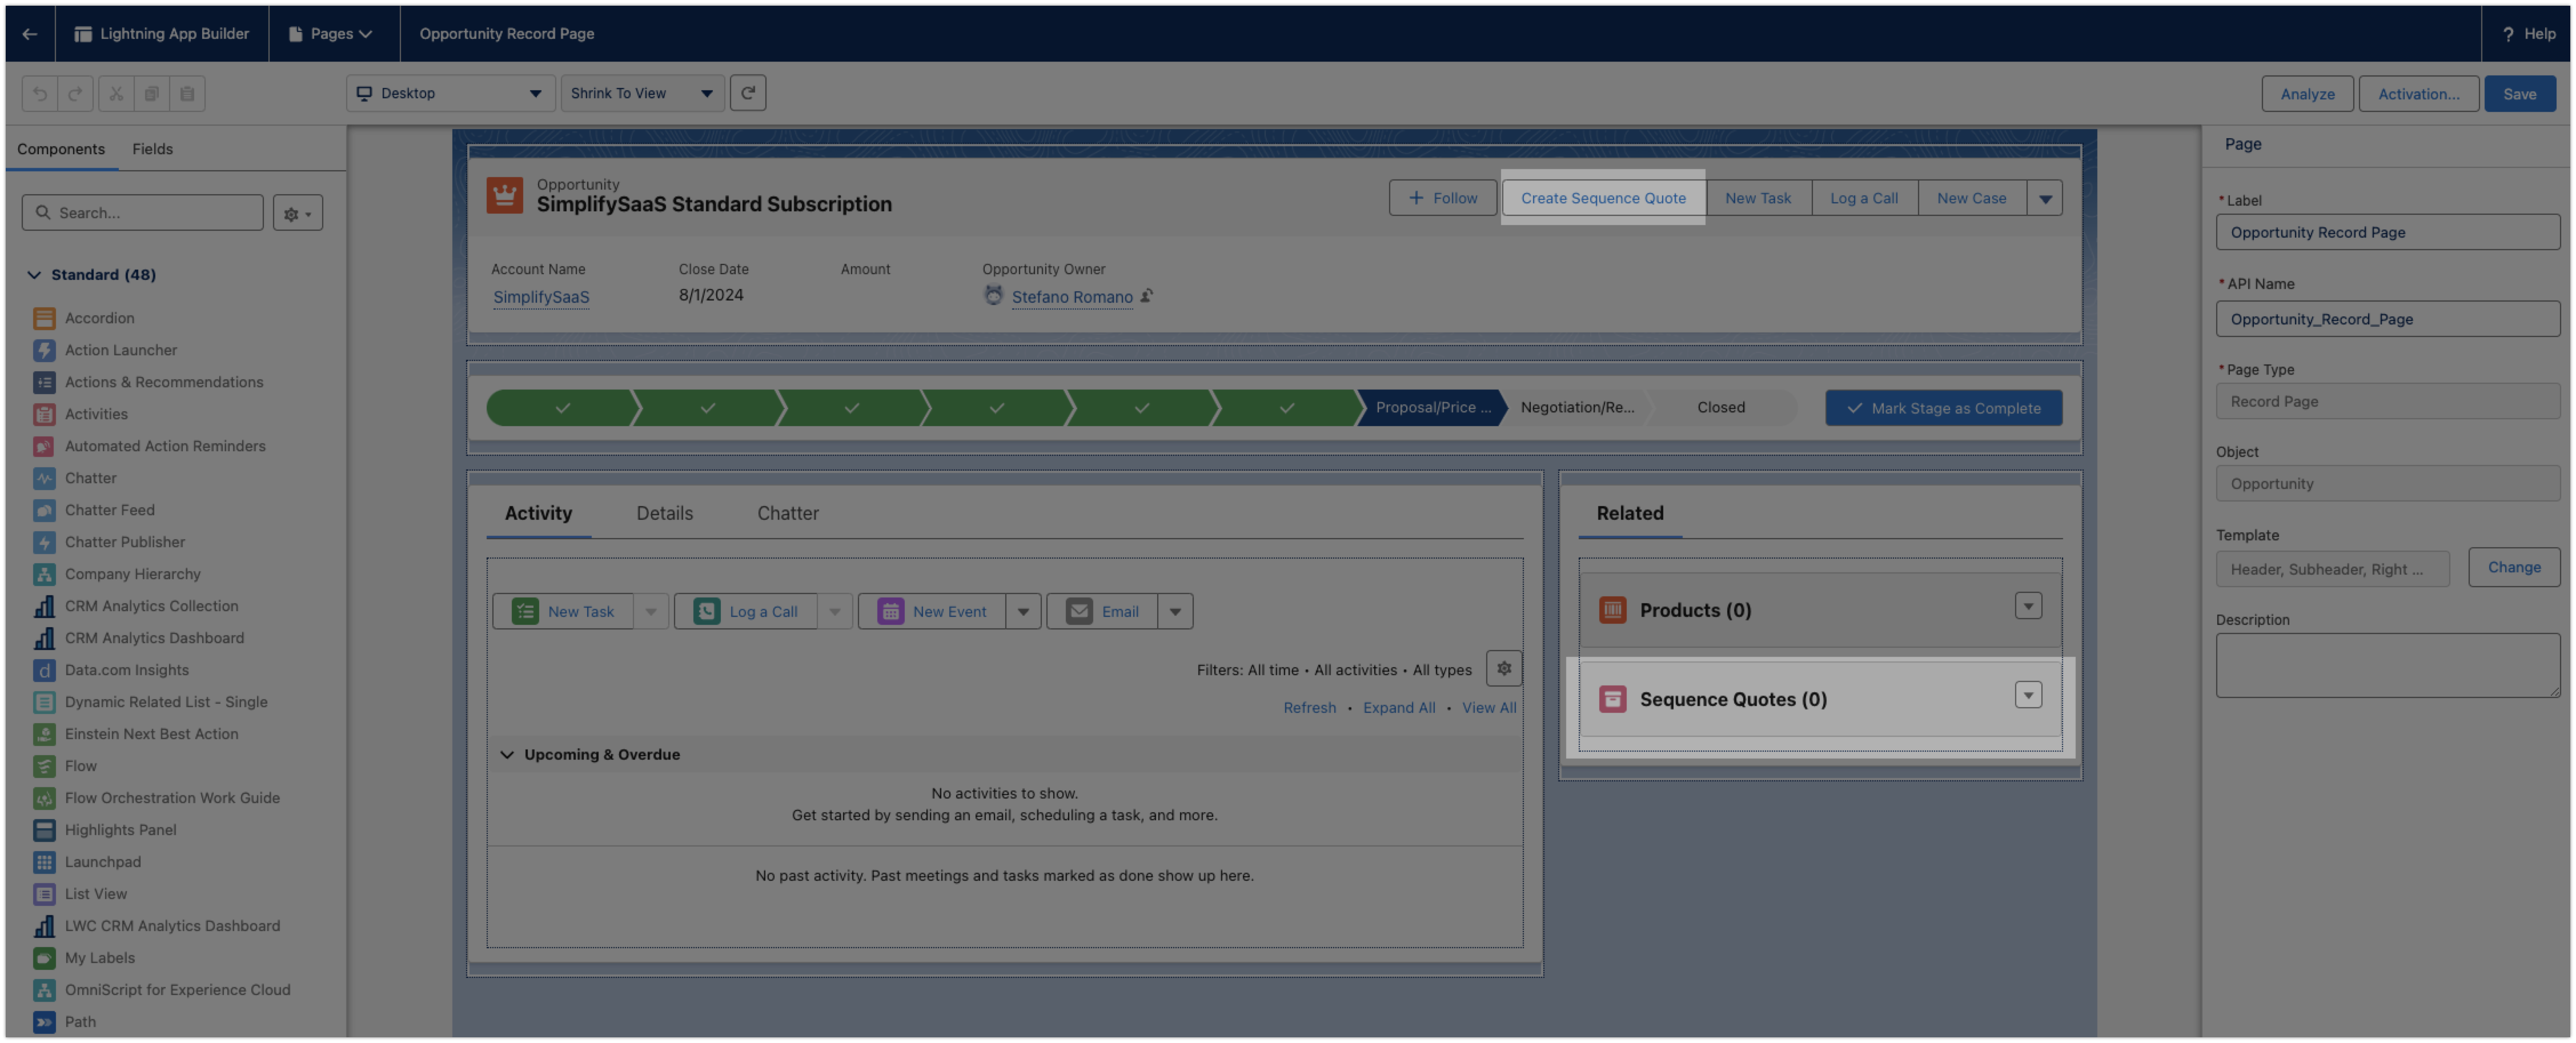
Task: Select the Negotiation/Re... path stage
Action: [1577, 408]
